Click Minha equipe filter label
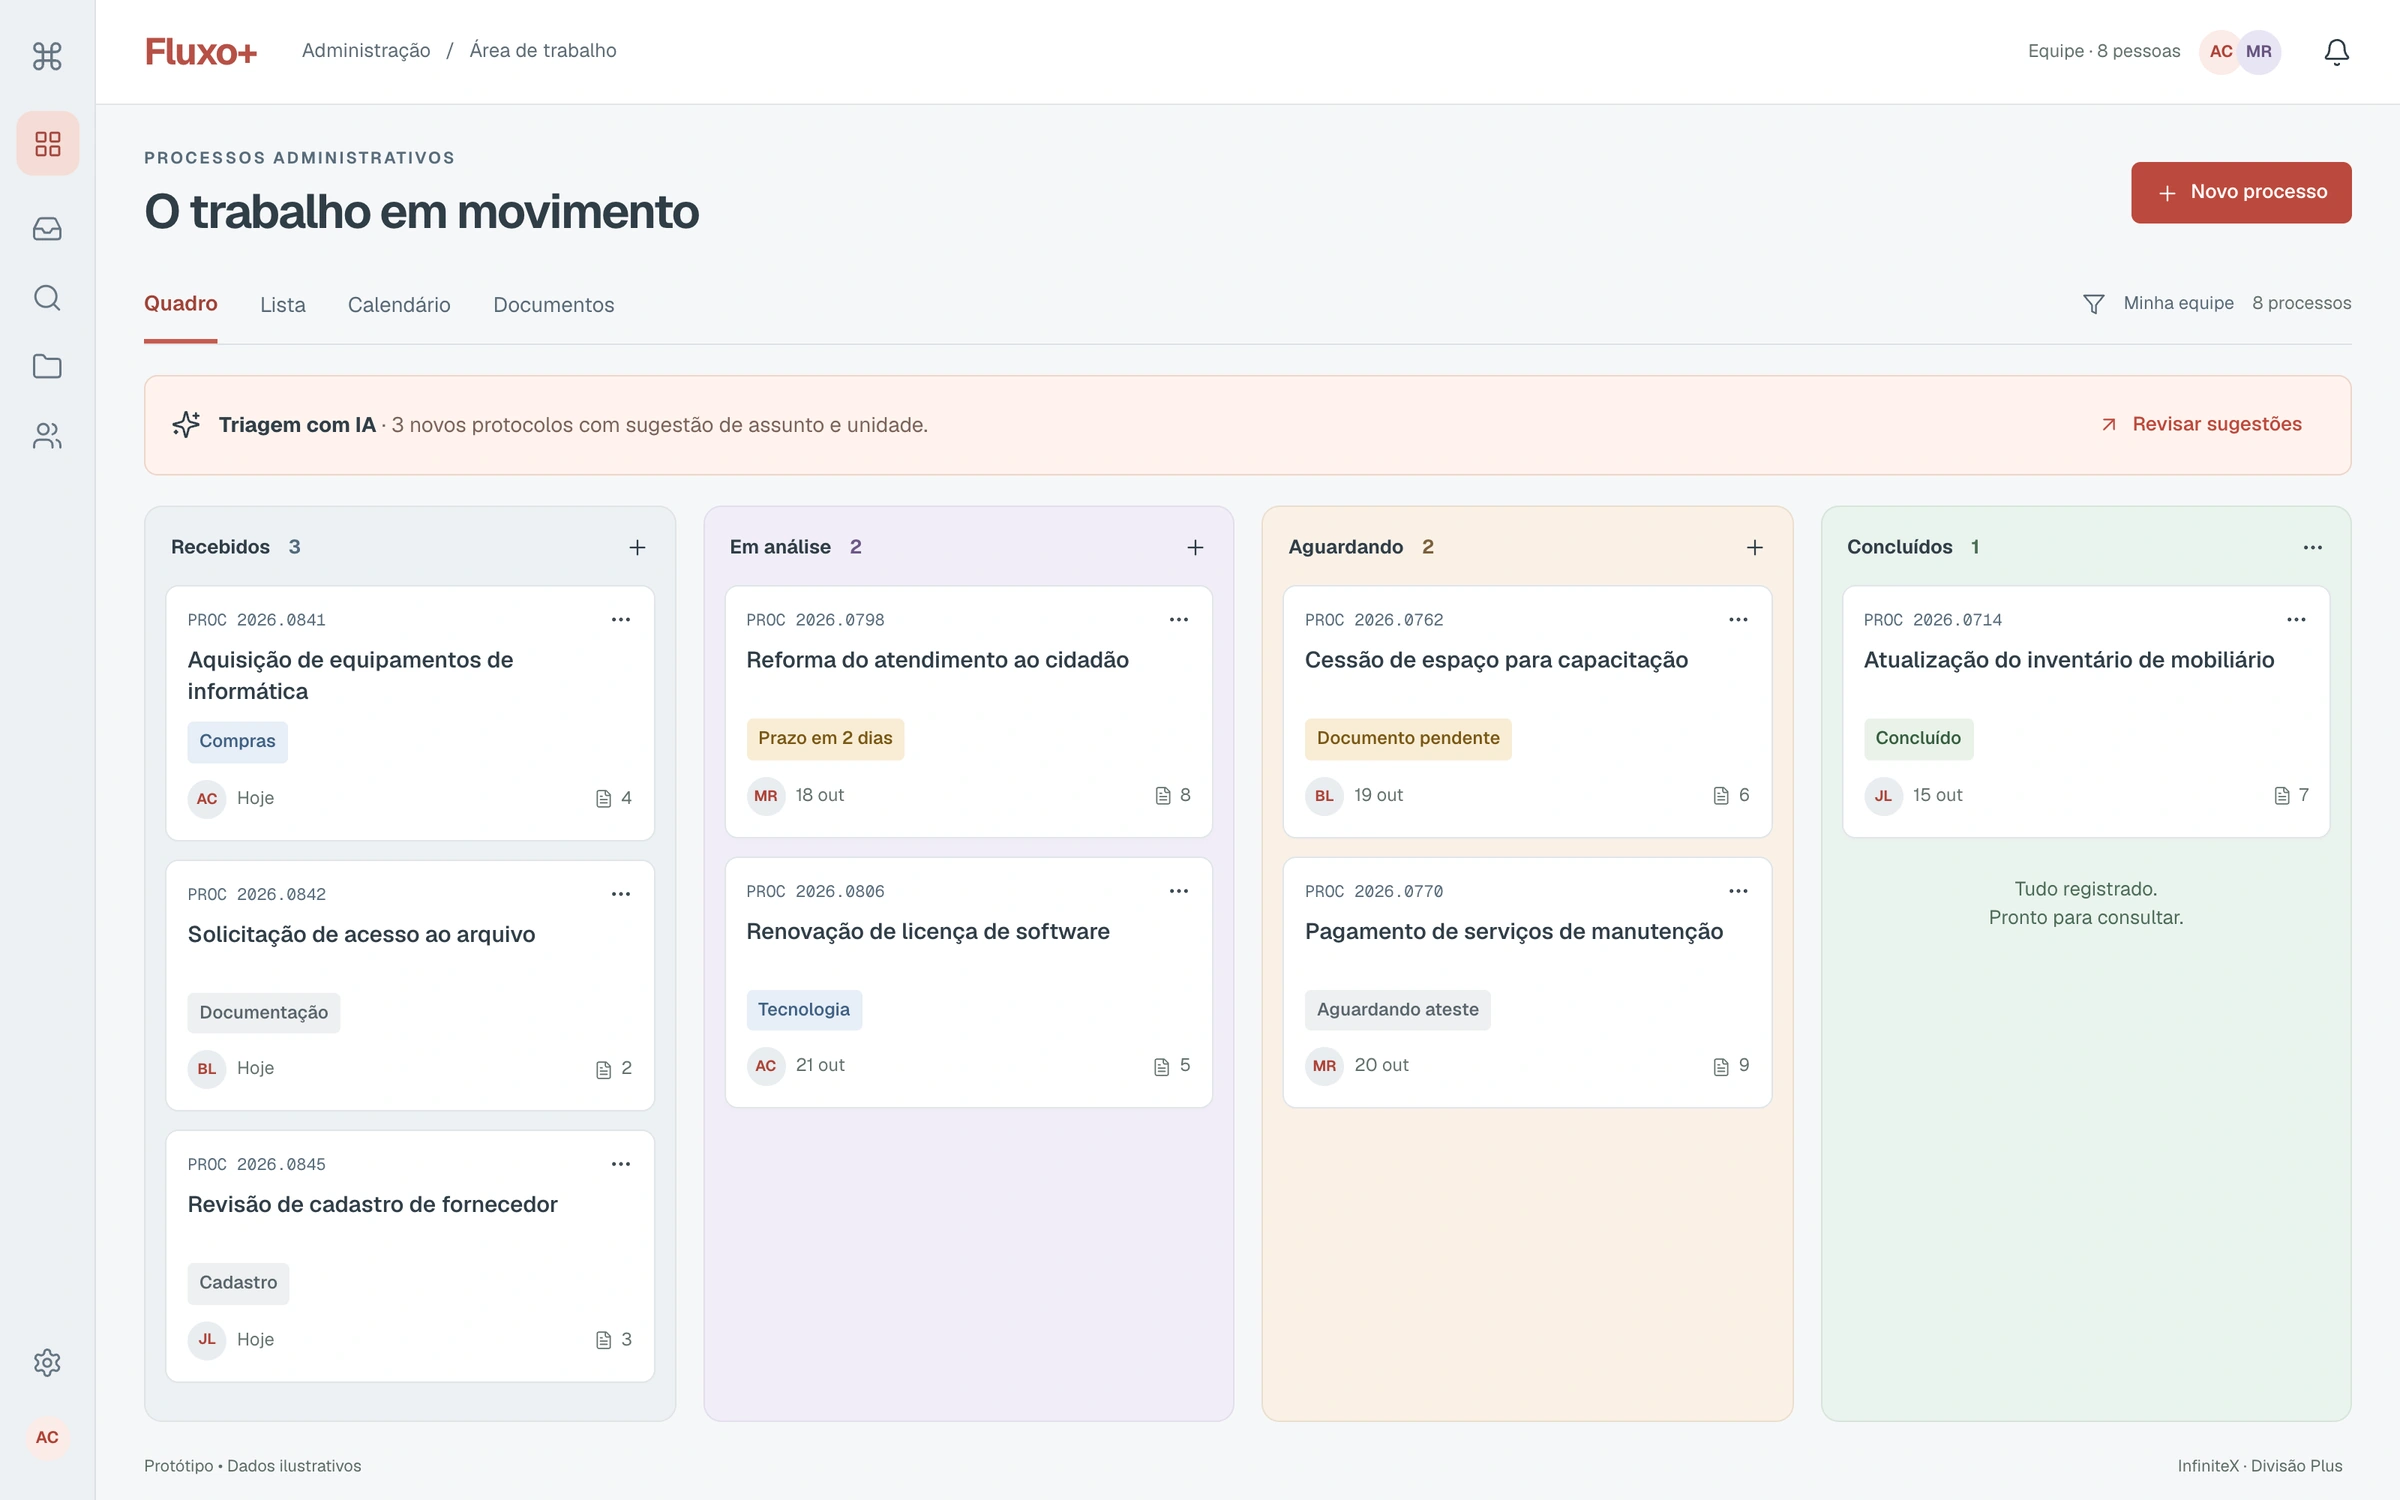Screen dimensions: 2400x1500 tap(2178, 303)
